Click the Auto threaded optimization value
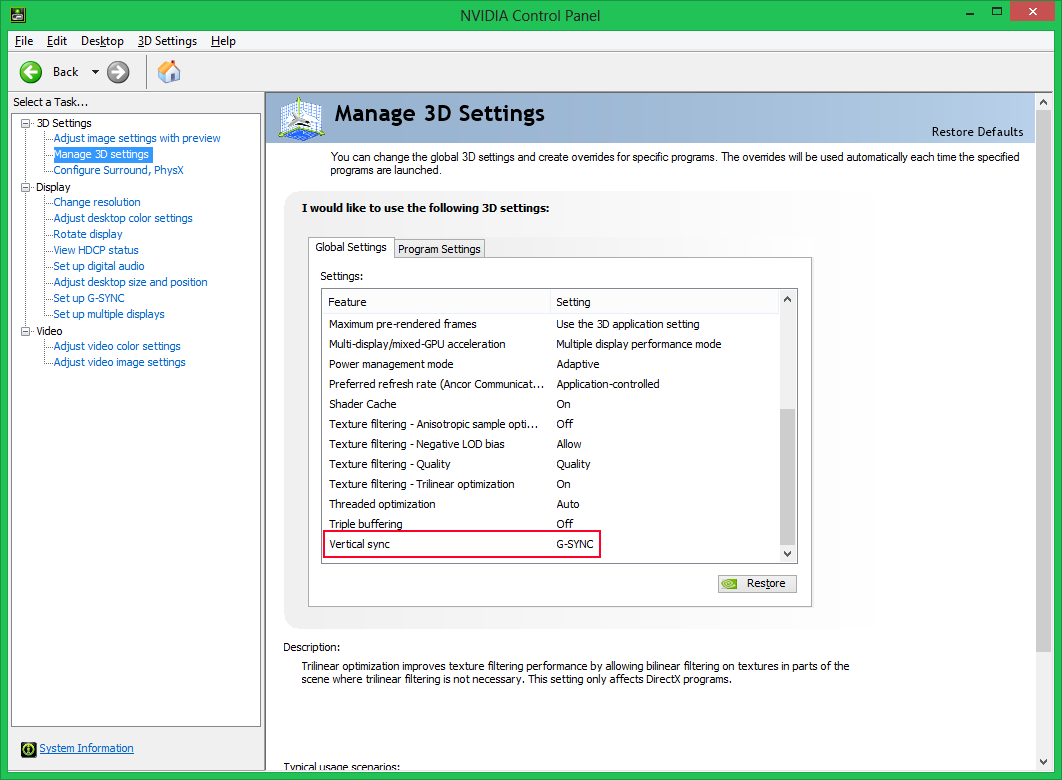Viewport: 1062px width, 780px height. pos(568,504)
